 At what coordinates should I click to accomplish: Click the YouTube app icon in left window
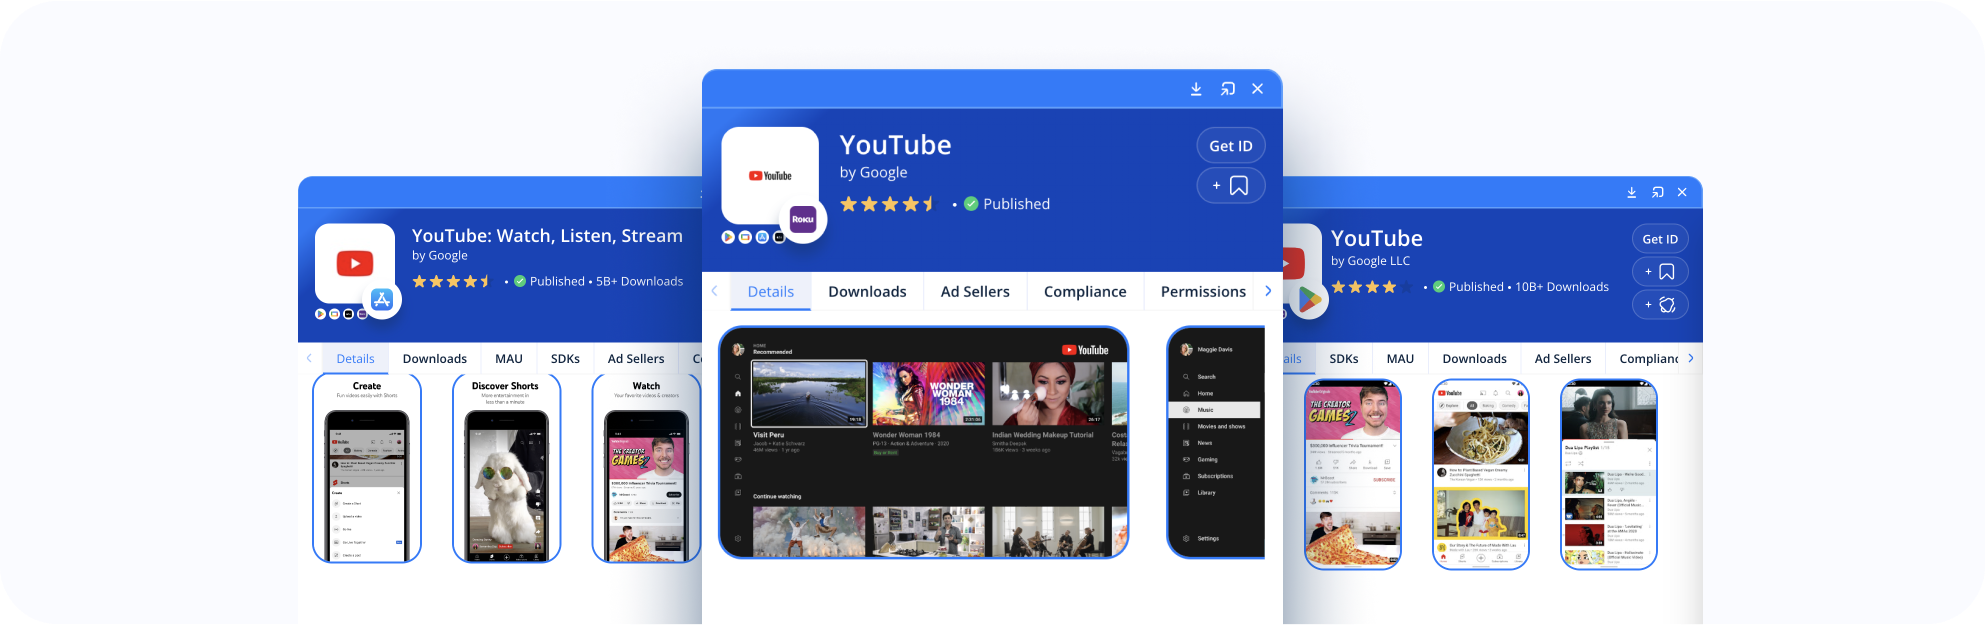pyautogui.click(x=355, y=263)
